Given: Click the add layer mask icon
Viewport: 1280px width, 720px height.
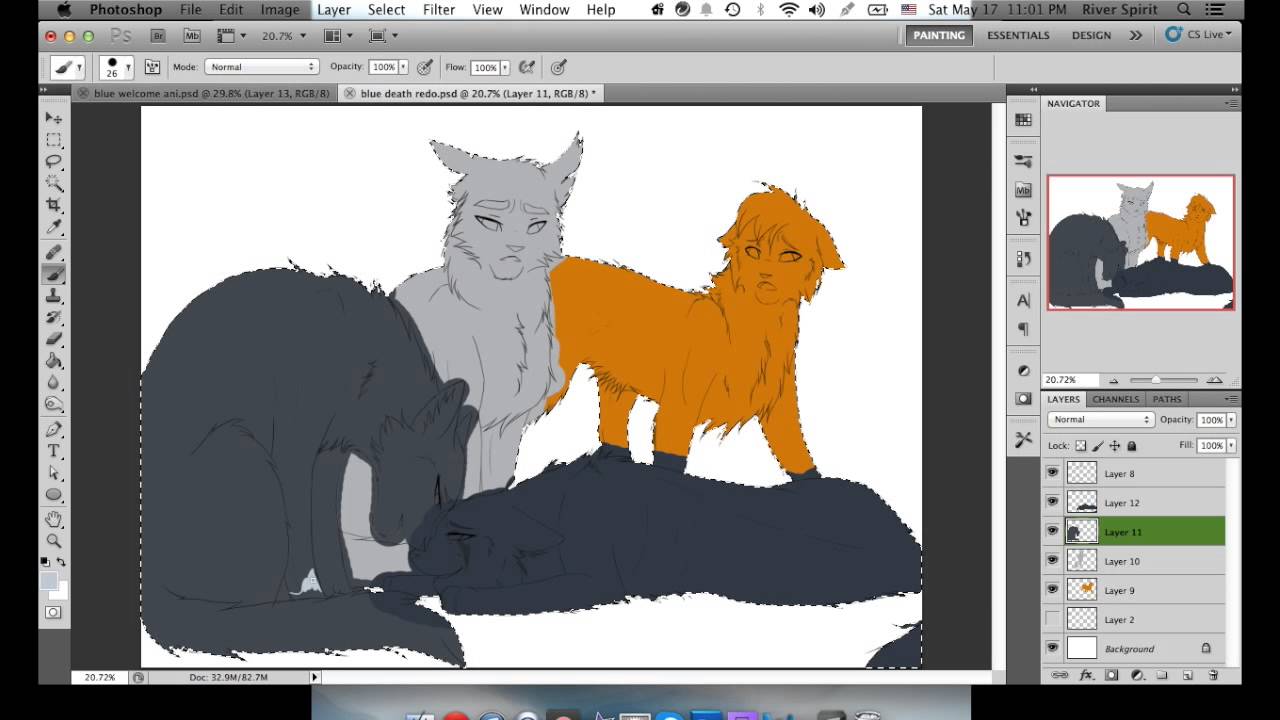Looking at the screenshot, I should click(1111, 676).
